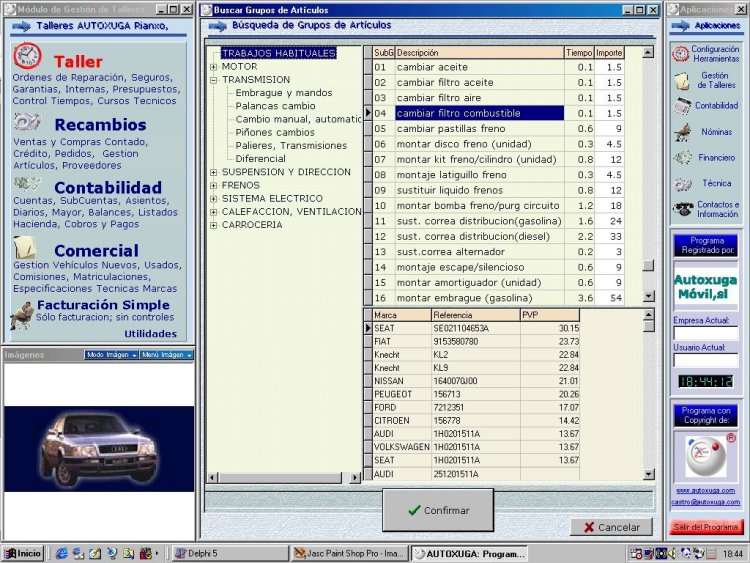Switch to Delphi 5 taskbar item
Viewport: 750px width, 563px height.
(x=230, y=553)
